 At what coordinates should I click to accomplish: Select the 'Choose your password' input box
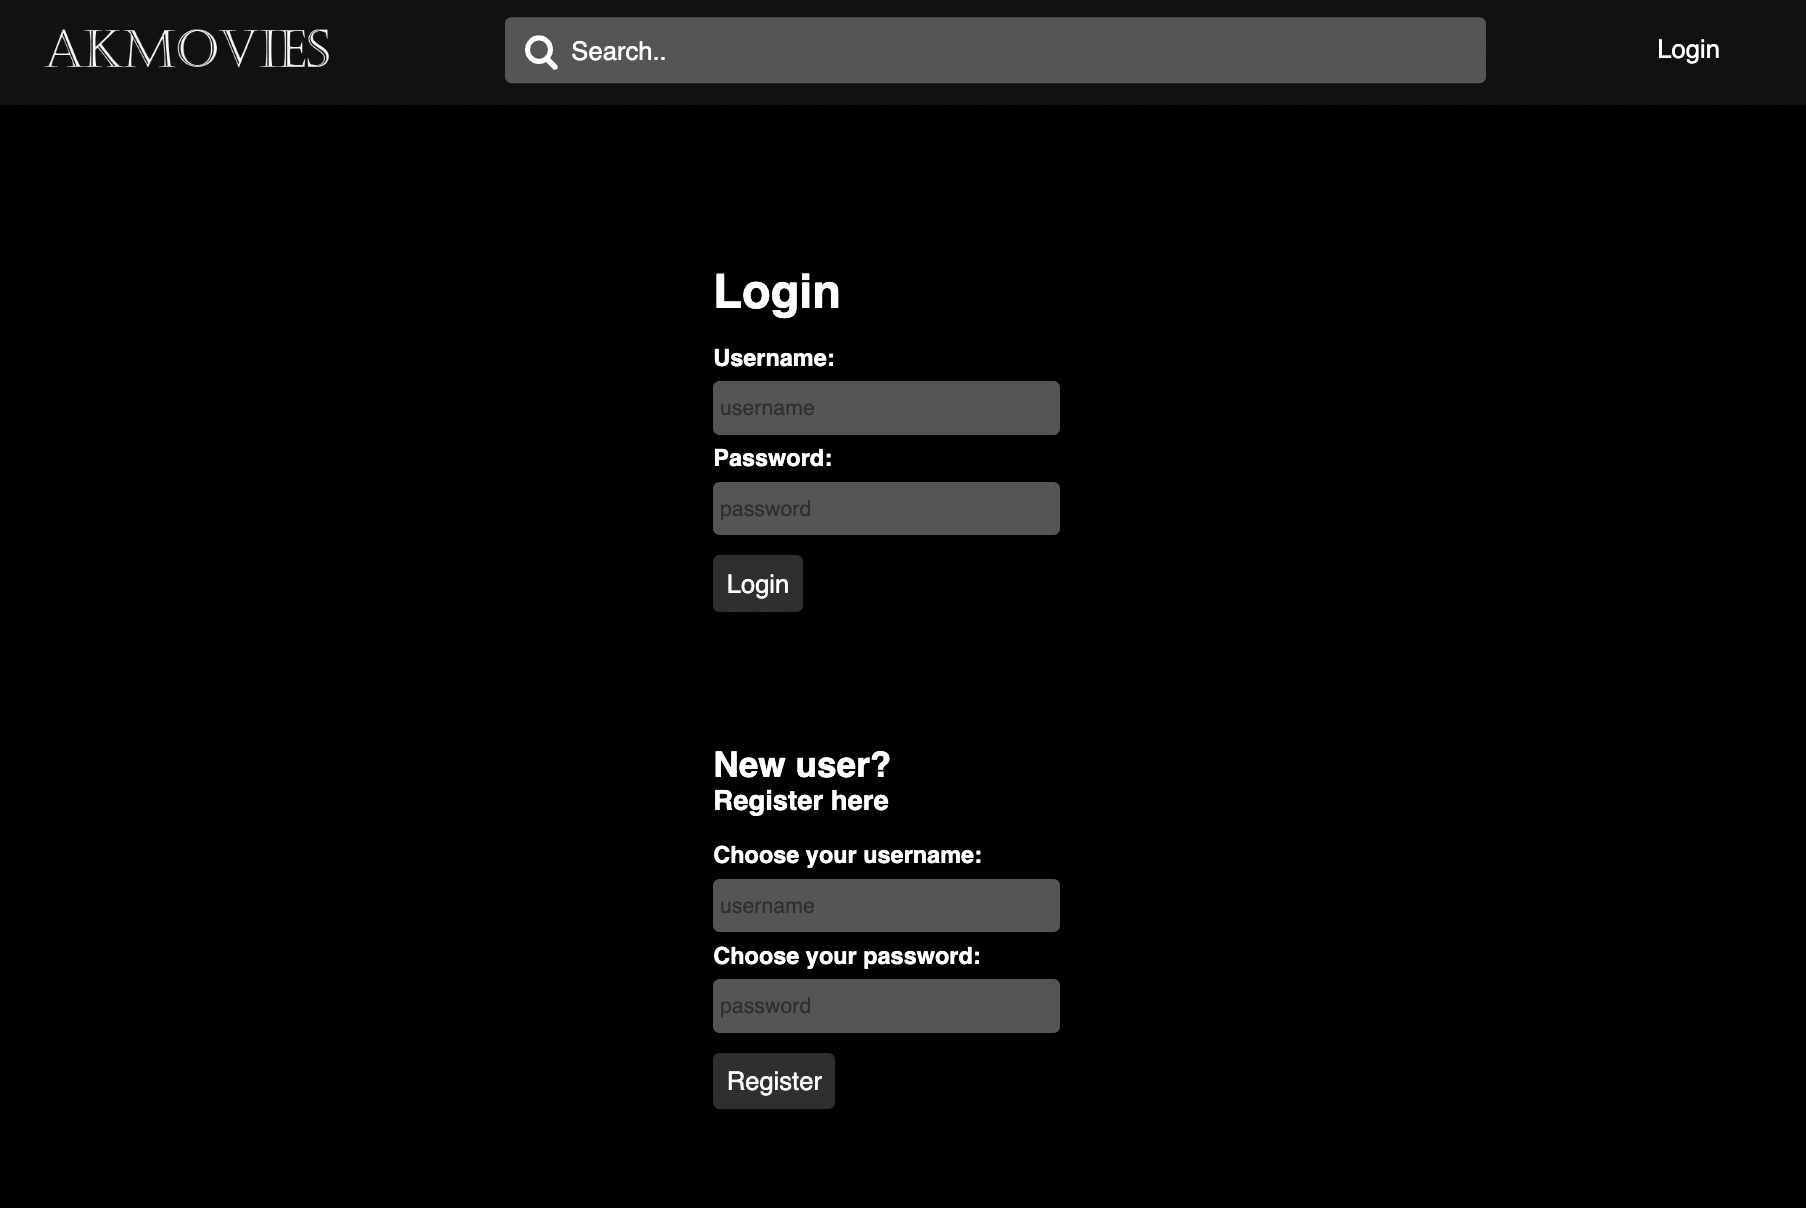click(885, 1006)
